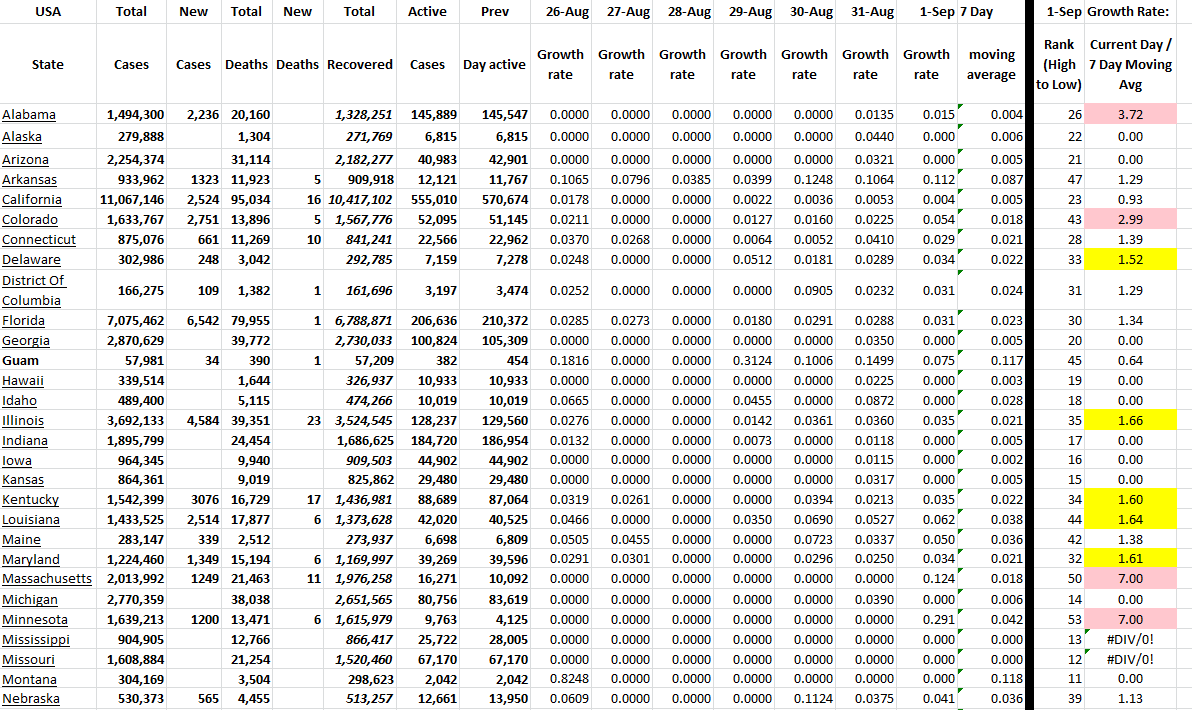Image resolution: width=1192 pixels, height=710 pixels.
Task: Open the Kentucky state link
Action: tap(31, 500)
